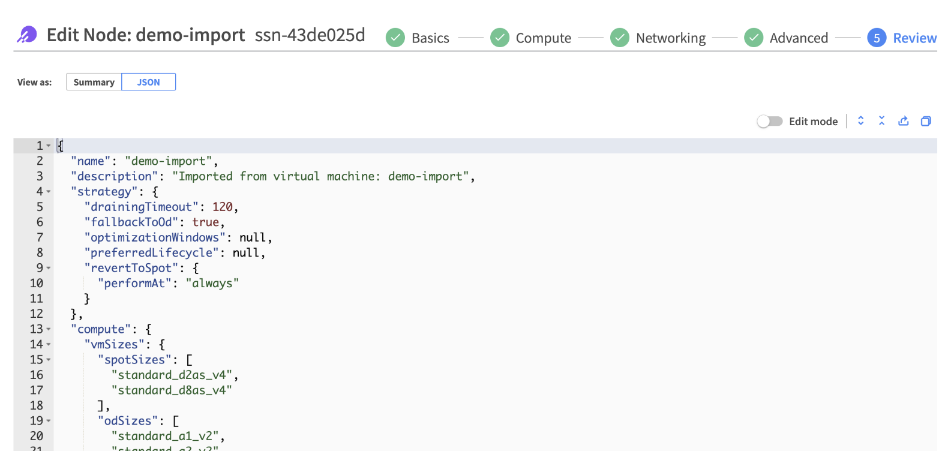Collapse the "revertToSpot" fold arrow
Image resolution: width=952 pixels, height=474 pixels.
(48, 268)
